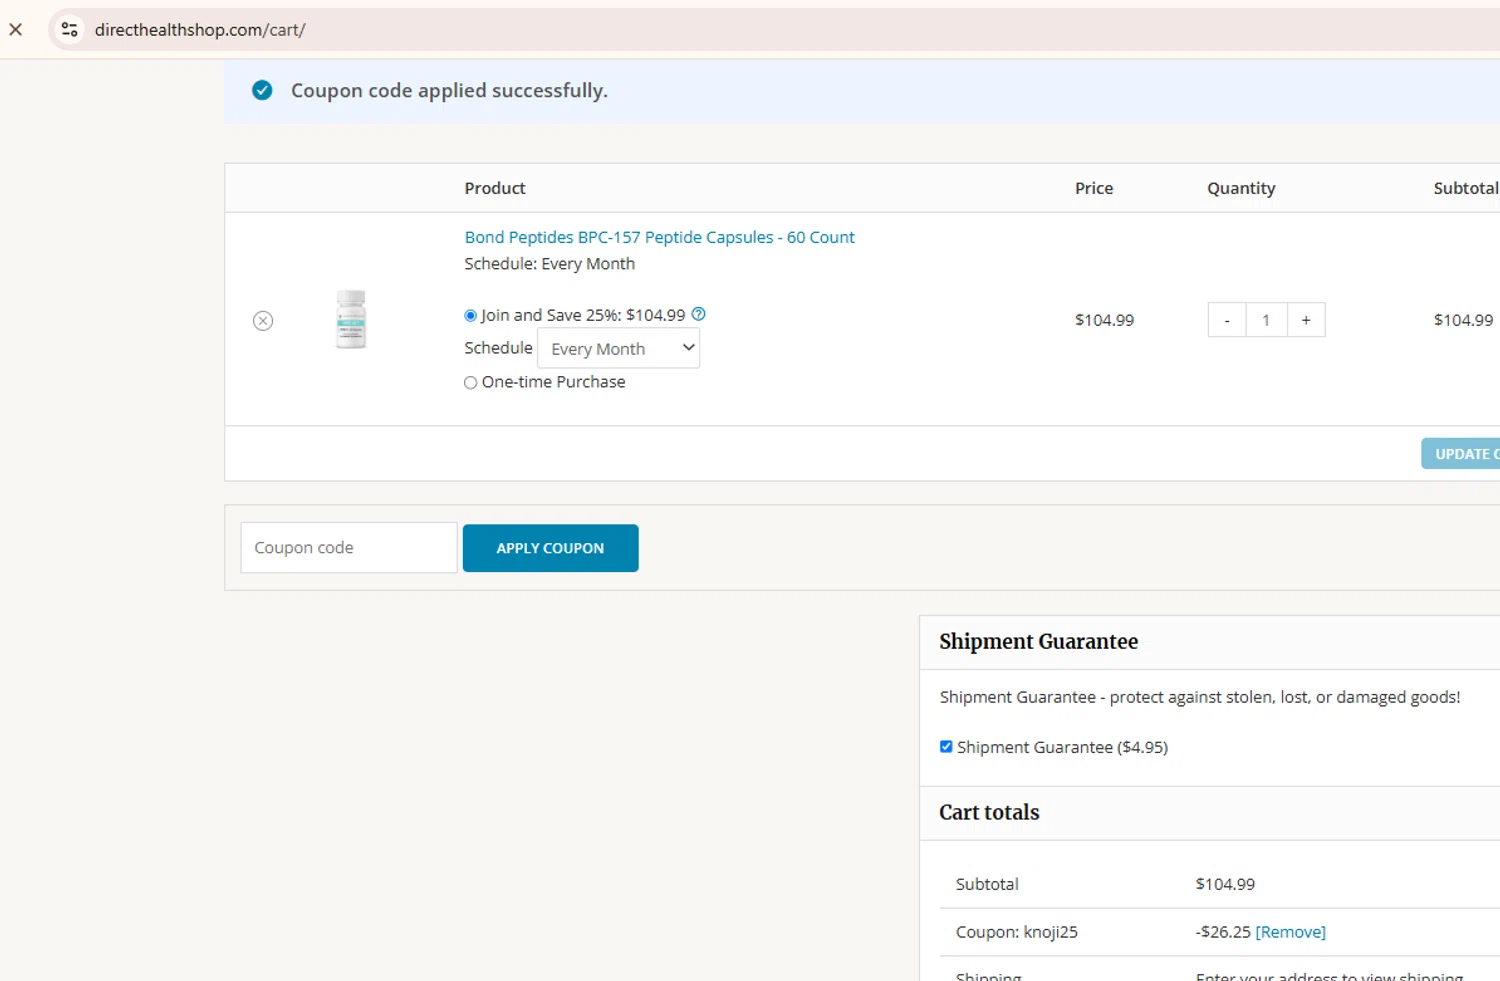This screenshot has width=1500, height=981.
Task: Click the quantity field showing 1
Action: point(1266,320)
